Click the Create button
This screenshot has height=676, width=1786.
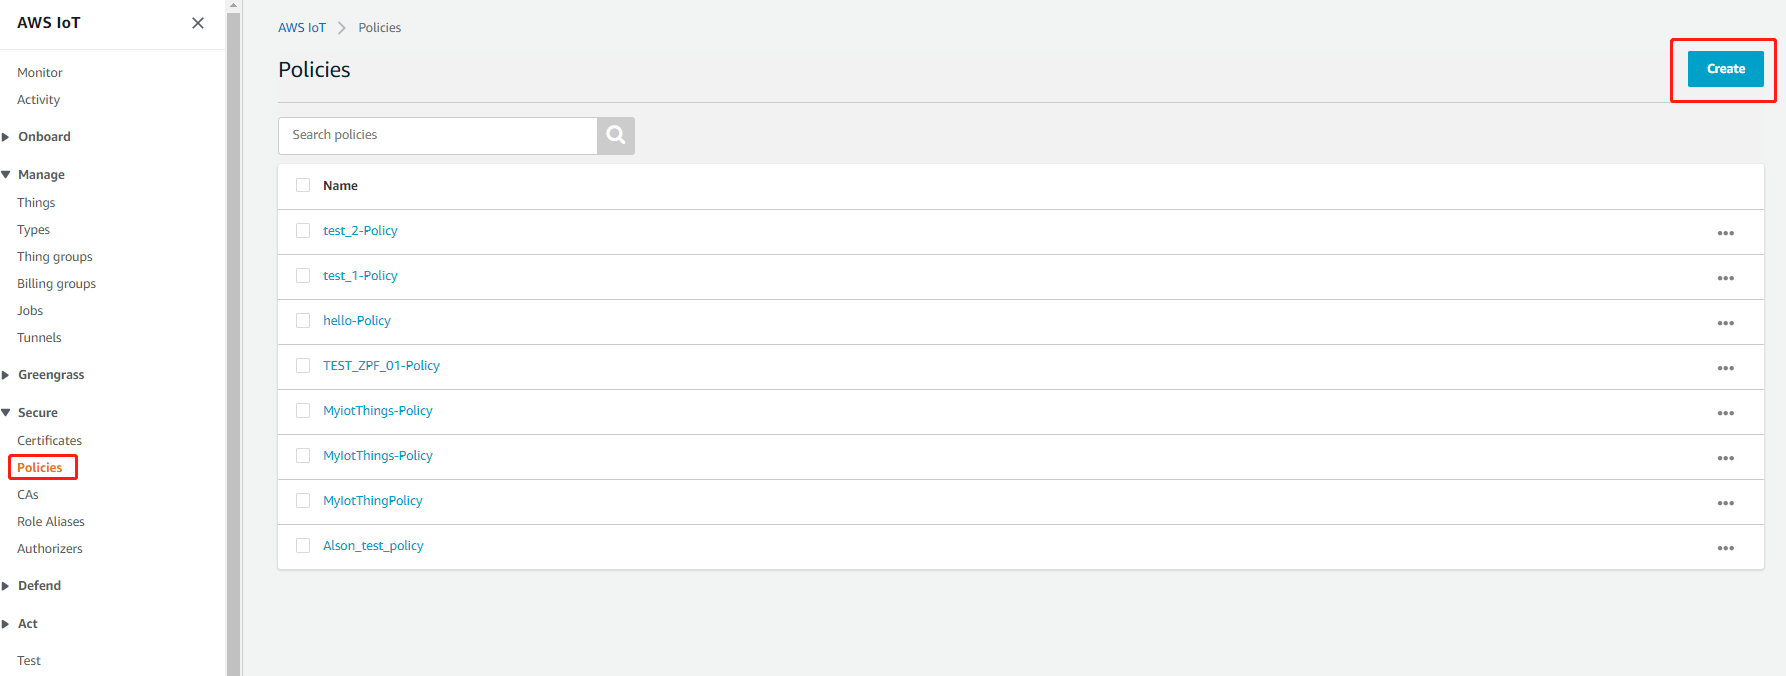[x=1725, y=69]
